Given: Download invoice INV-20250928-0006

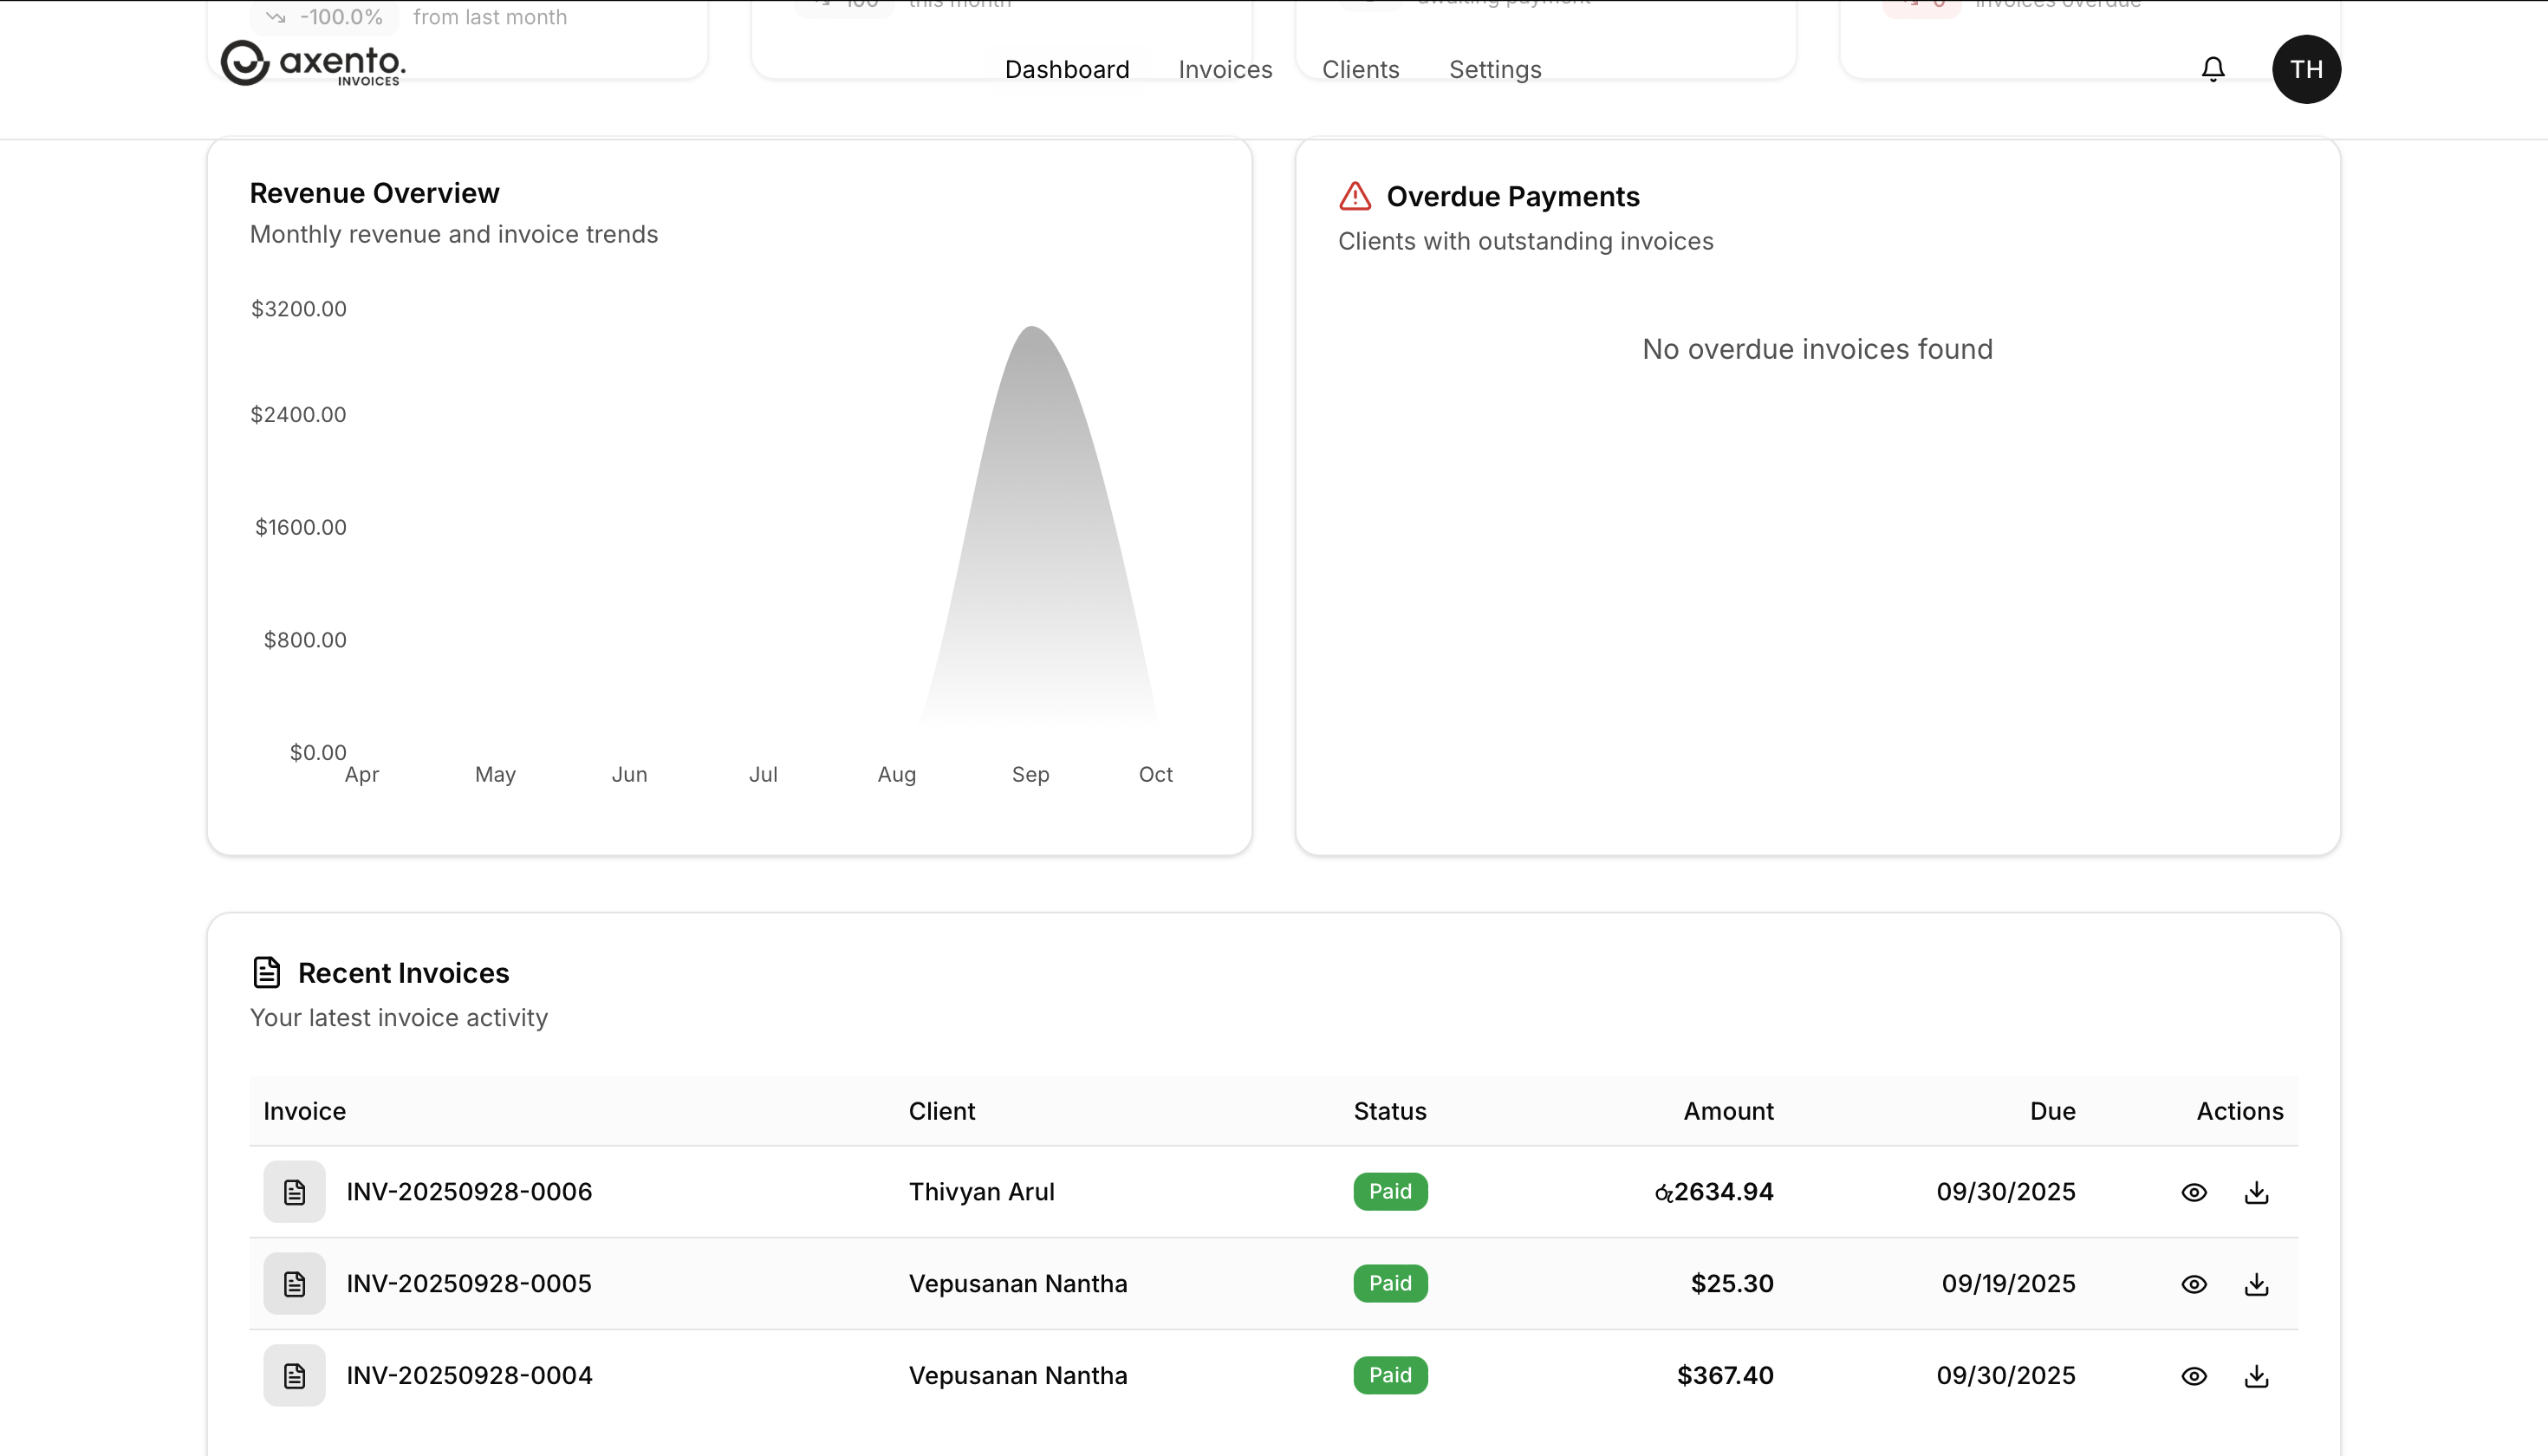Looking at the screenshot, I should click(x=2256, y=1192).
